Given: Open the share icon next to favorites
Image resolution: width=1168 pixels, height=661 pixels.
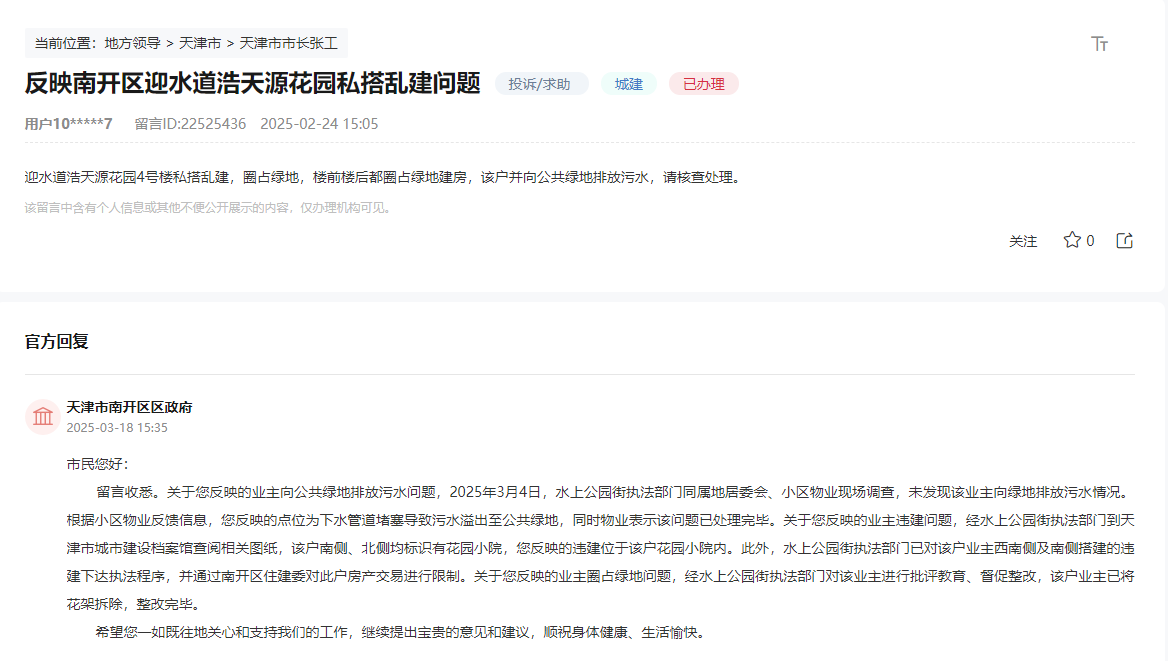Looking at the screenshot, I should (x=1124, y=240).
